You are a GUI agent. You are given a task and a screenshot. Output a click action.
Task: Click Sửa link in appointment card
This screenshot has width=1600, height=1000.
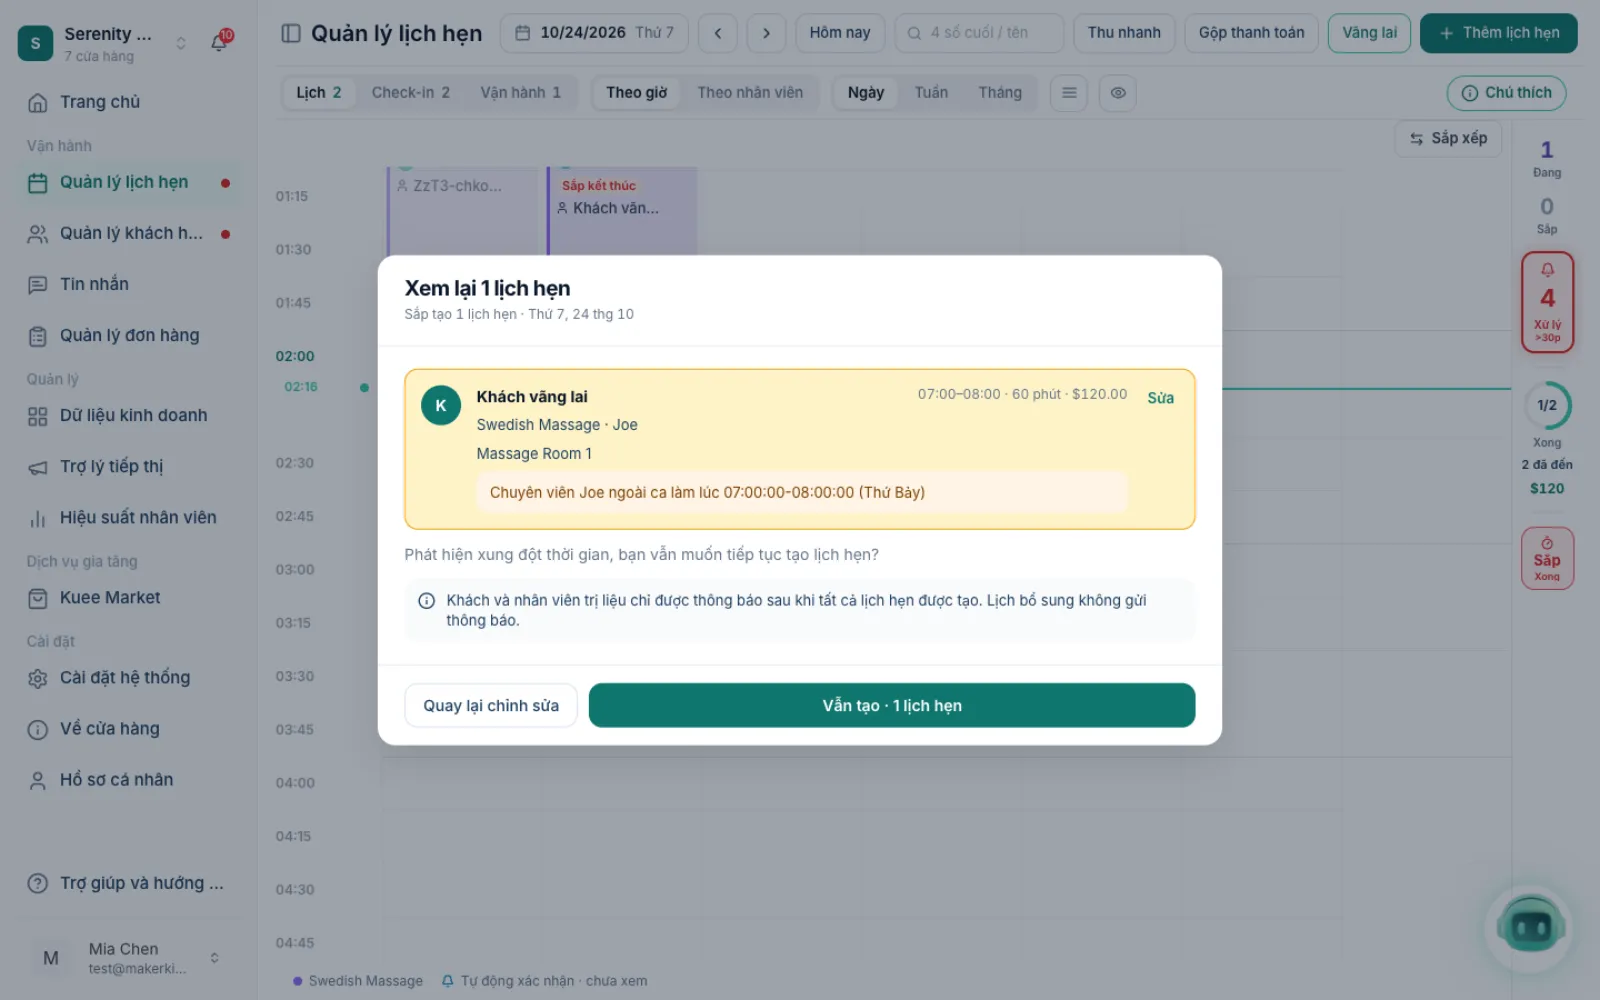click(1160, 398)
